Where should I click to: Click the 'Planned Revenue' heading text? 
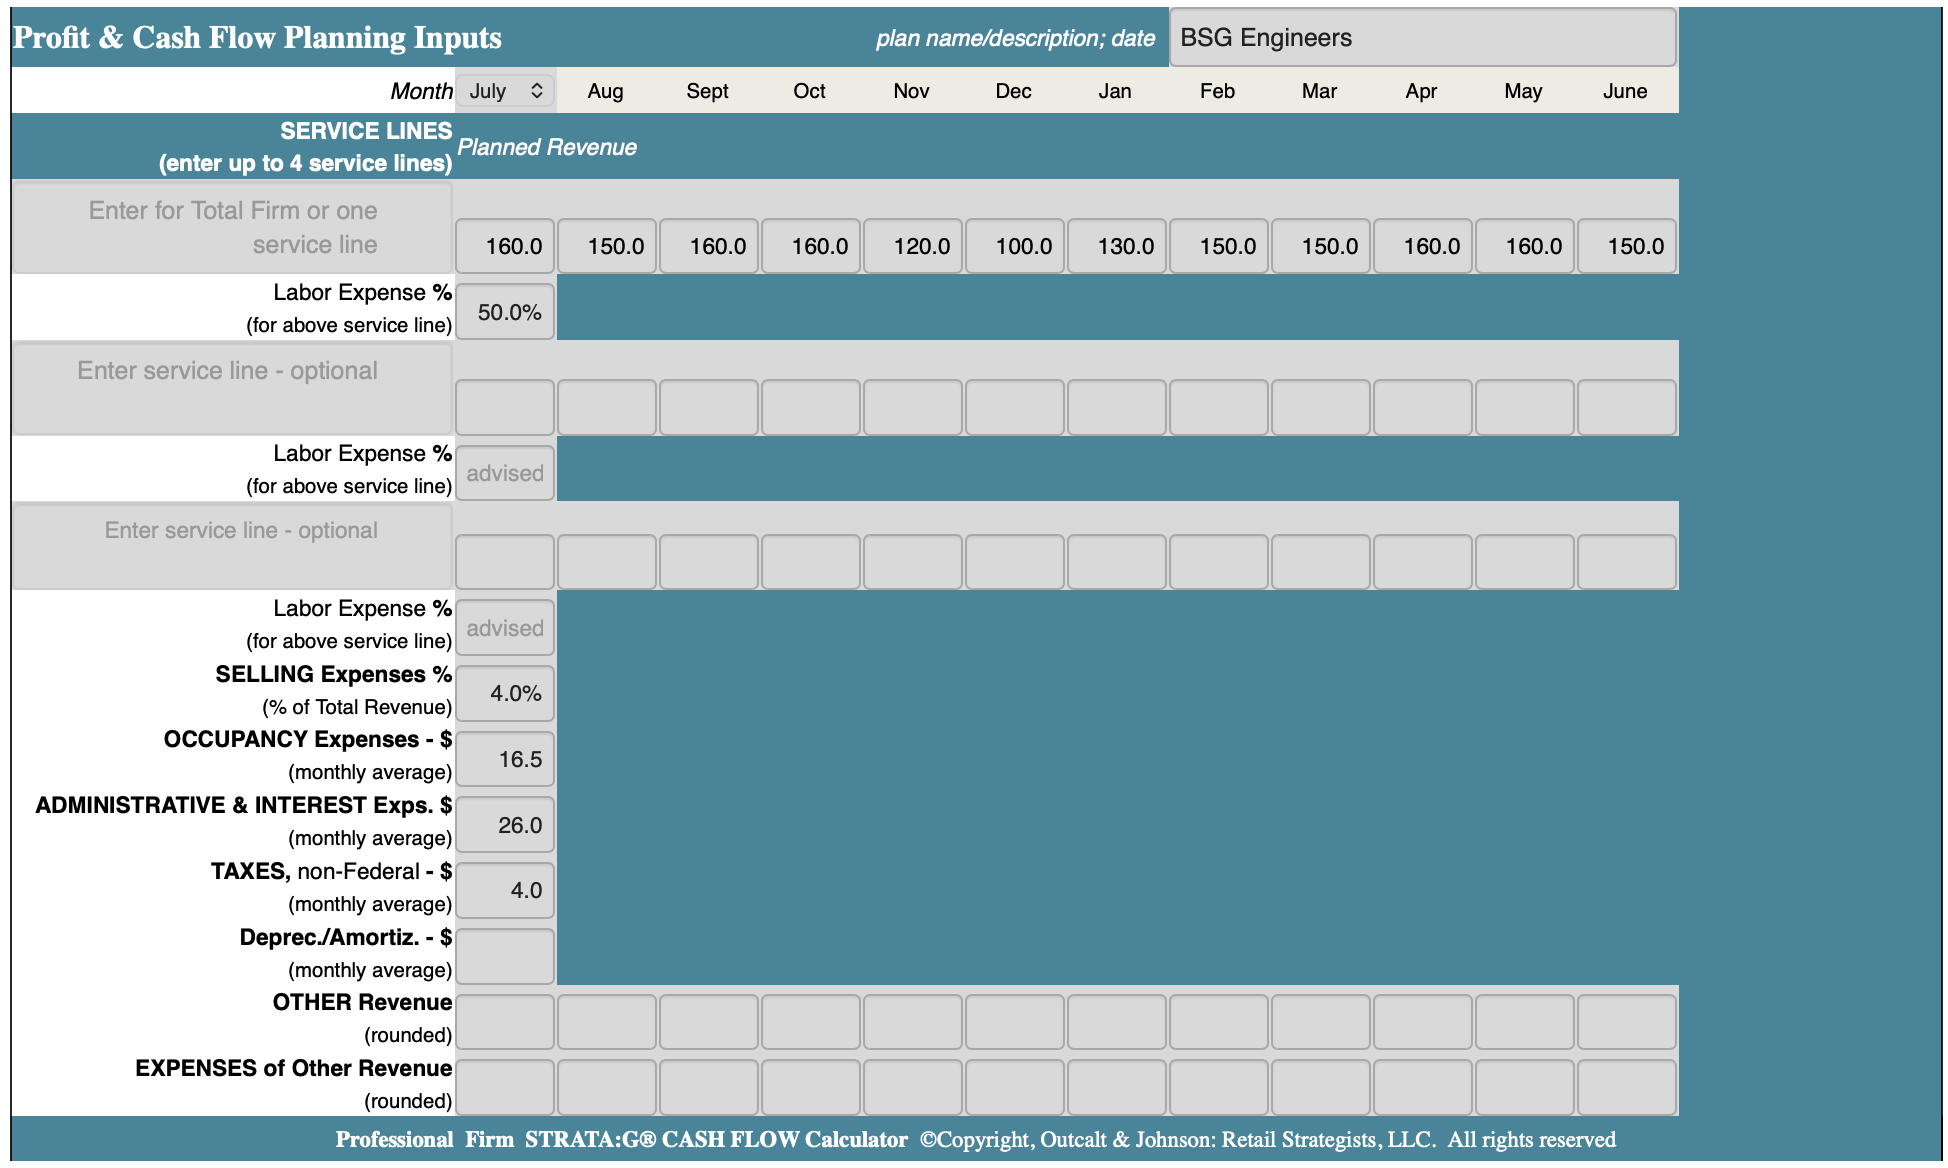(547, 147)
